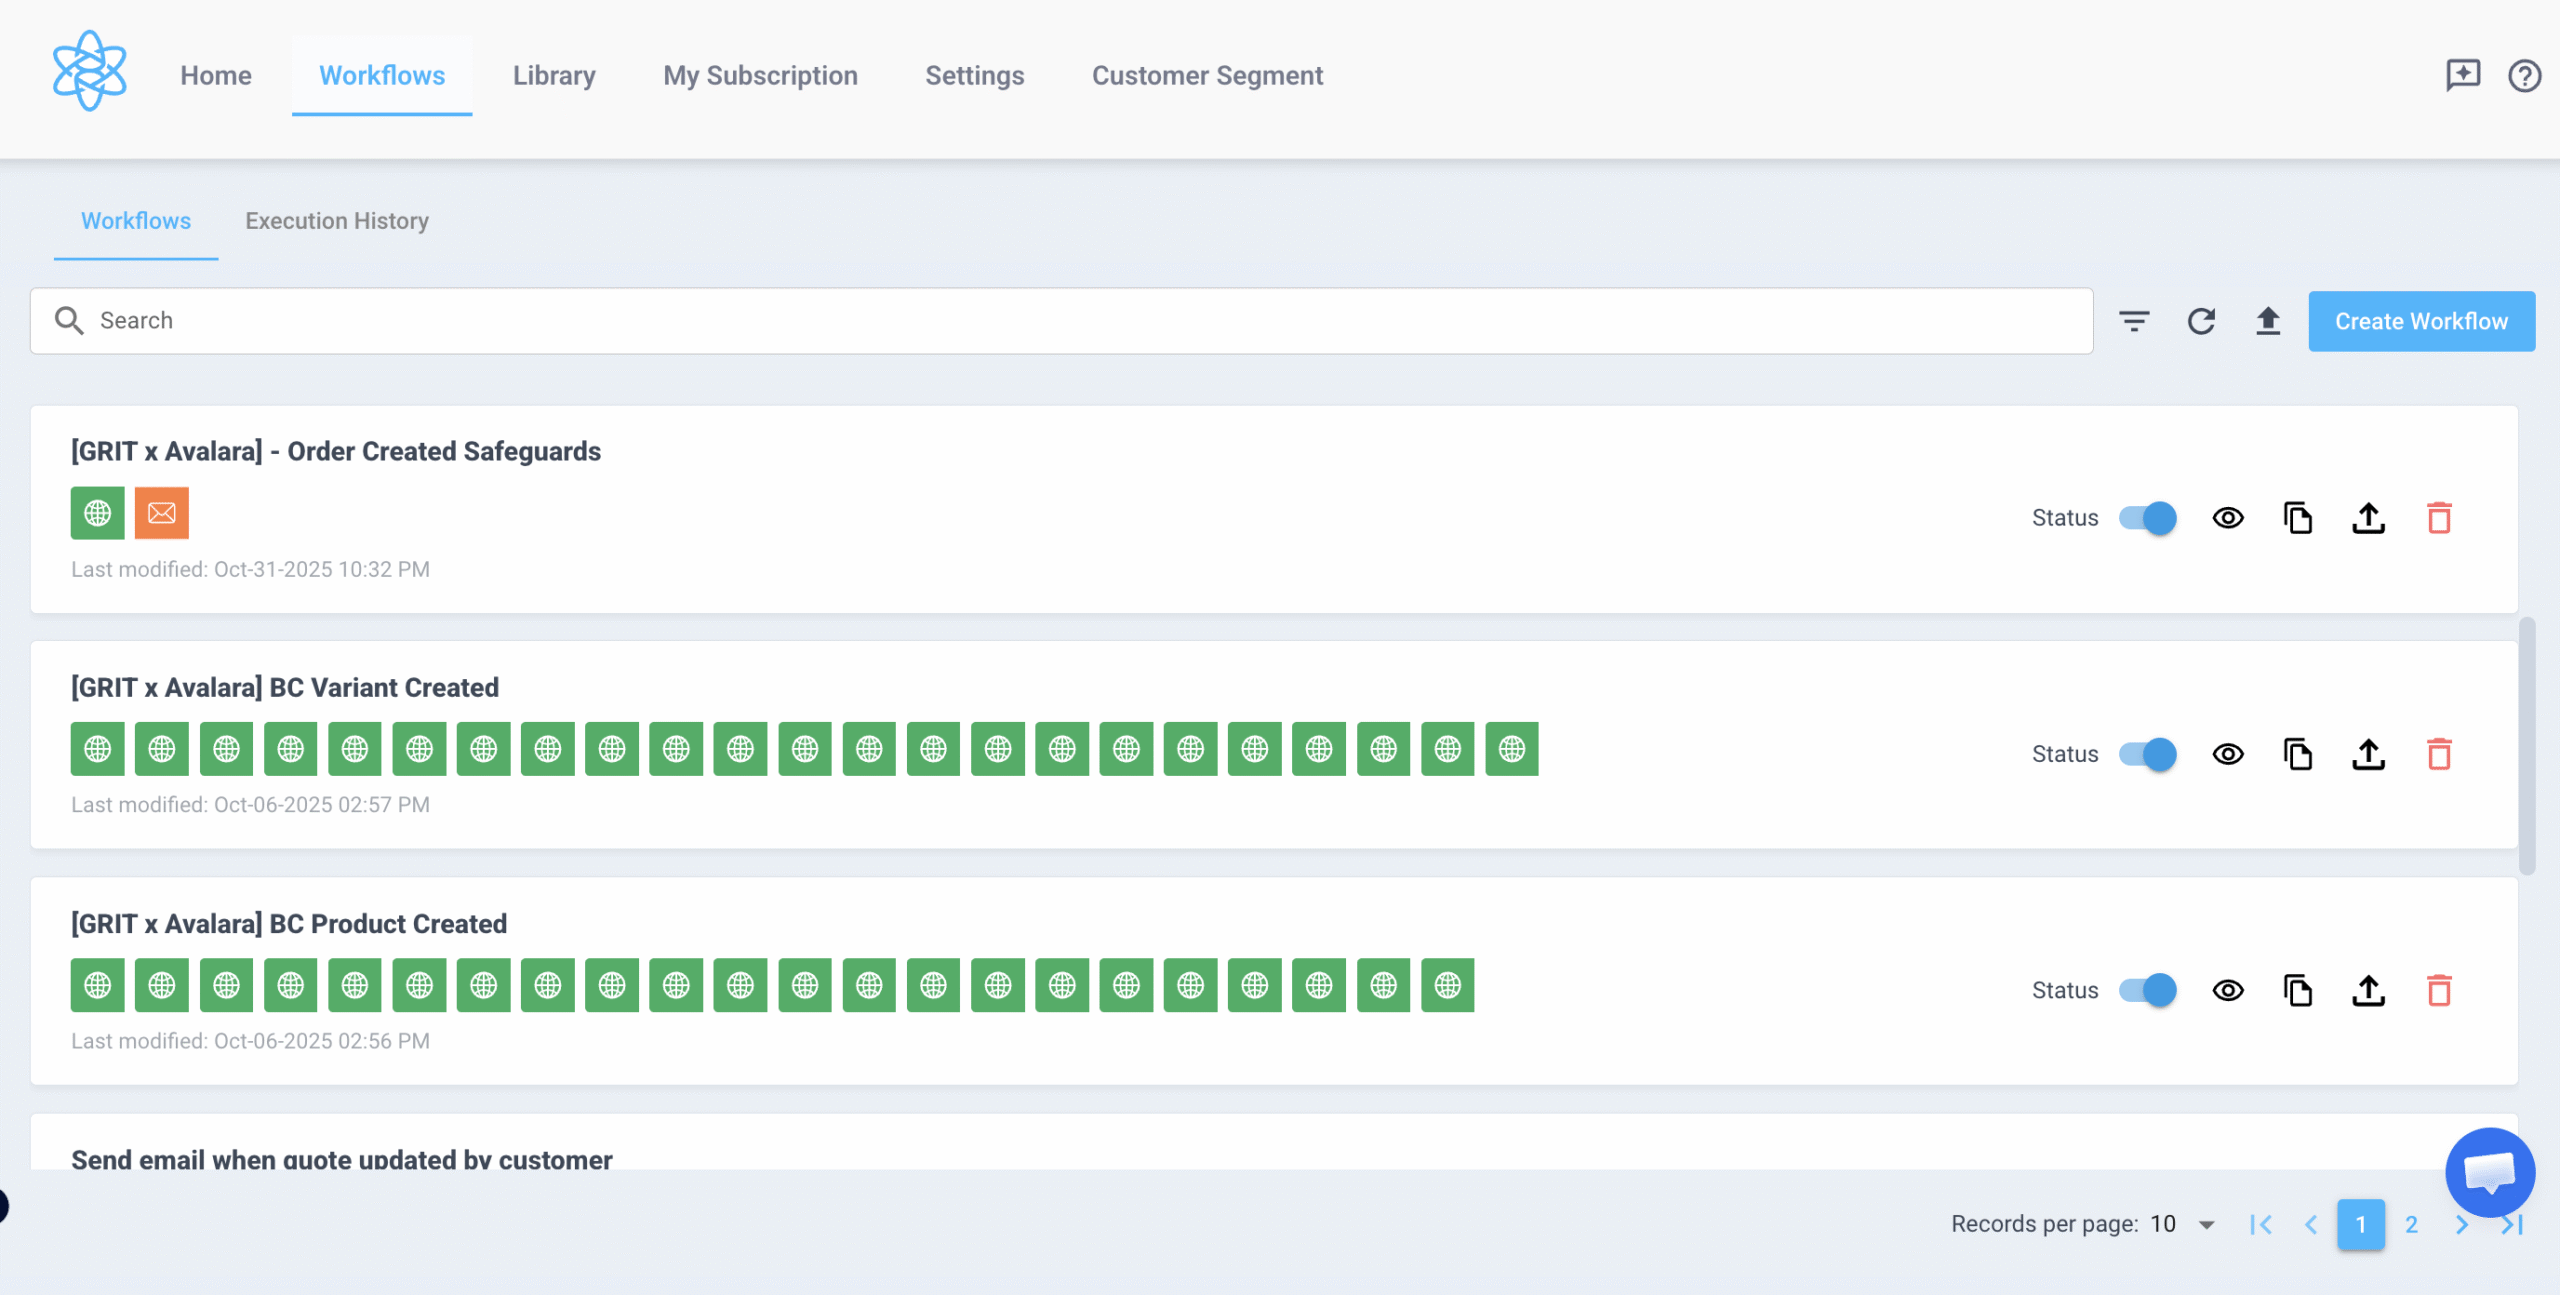This screenshot has height=1295, width=2560.
Task: Click the import upload icon beside Create Workflow
Action: (x=2268, y=321)
